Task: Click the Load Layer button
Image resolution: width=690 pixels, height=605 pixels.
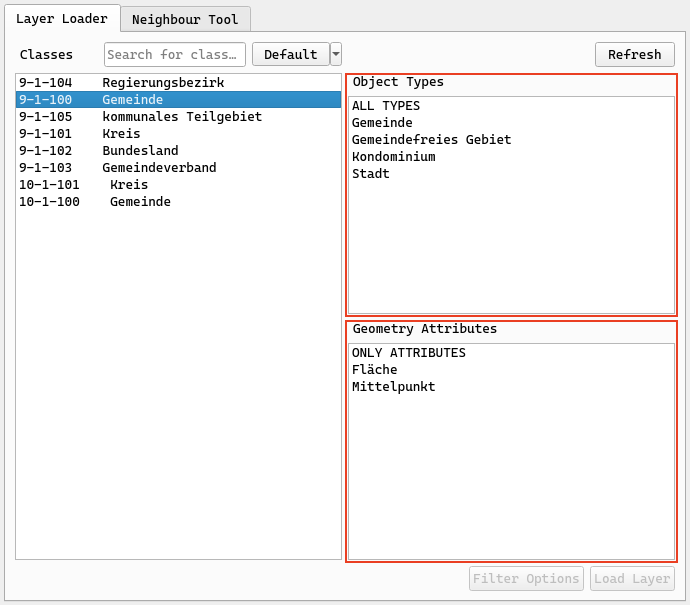Action: coord(632,579)
